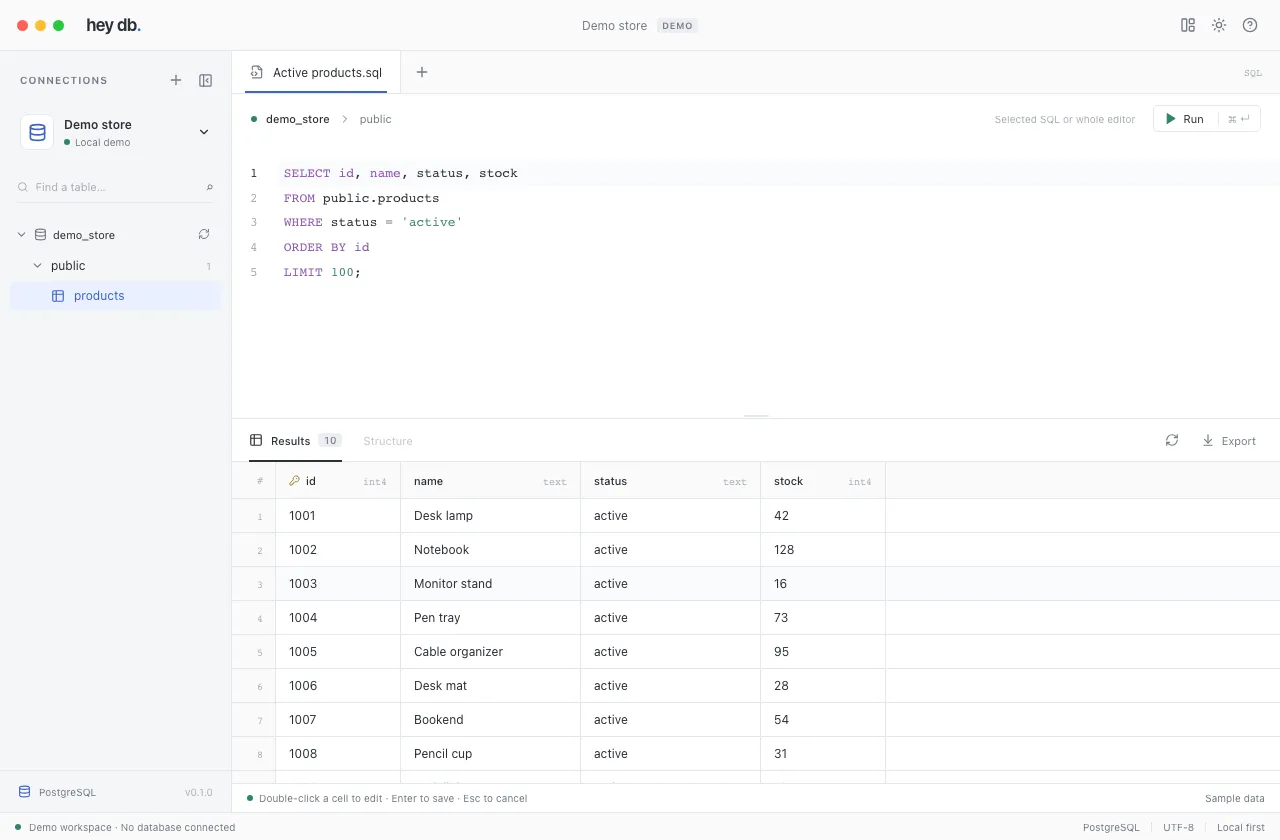Open the Structure tab
The image size is (1280, 840).
(x=388, y=441)
